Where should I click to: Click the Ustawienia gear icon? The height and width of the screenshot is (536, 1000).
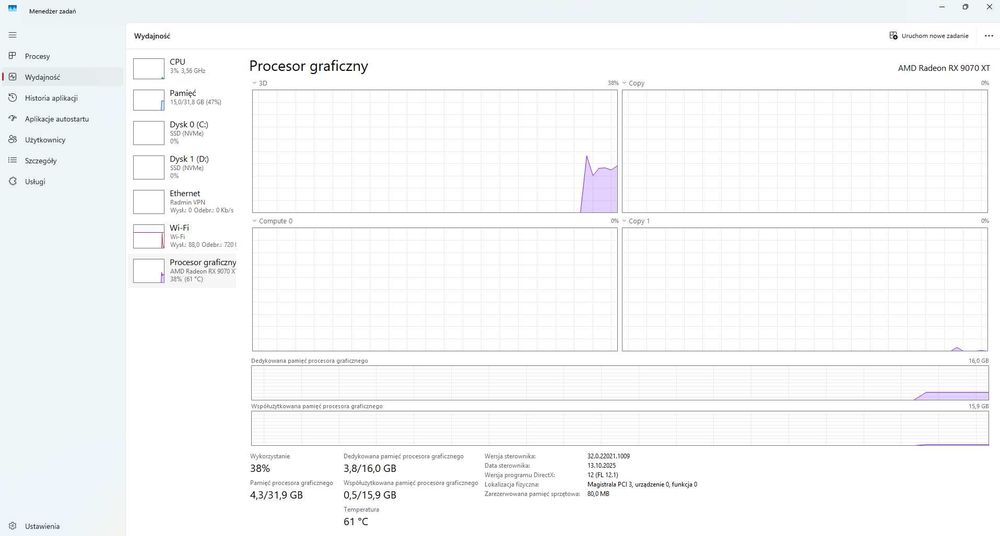click(x=12, y=526)
